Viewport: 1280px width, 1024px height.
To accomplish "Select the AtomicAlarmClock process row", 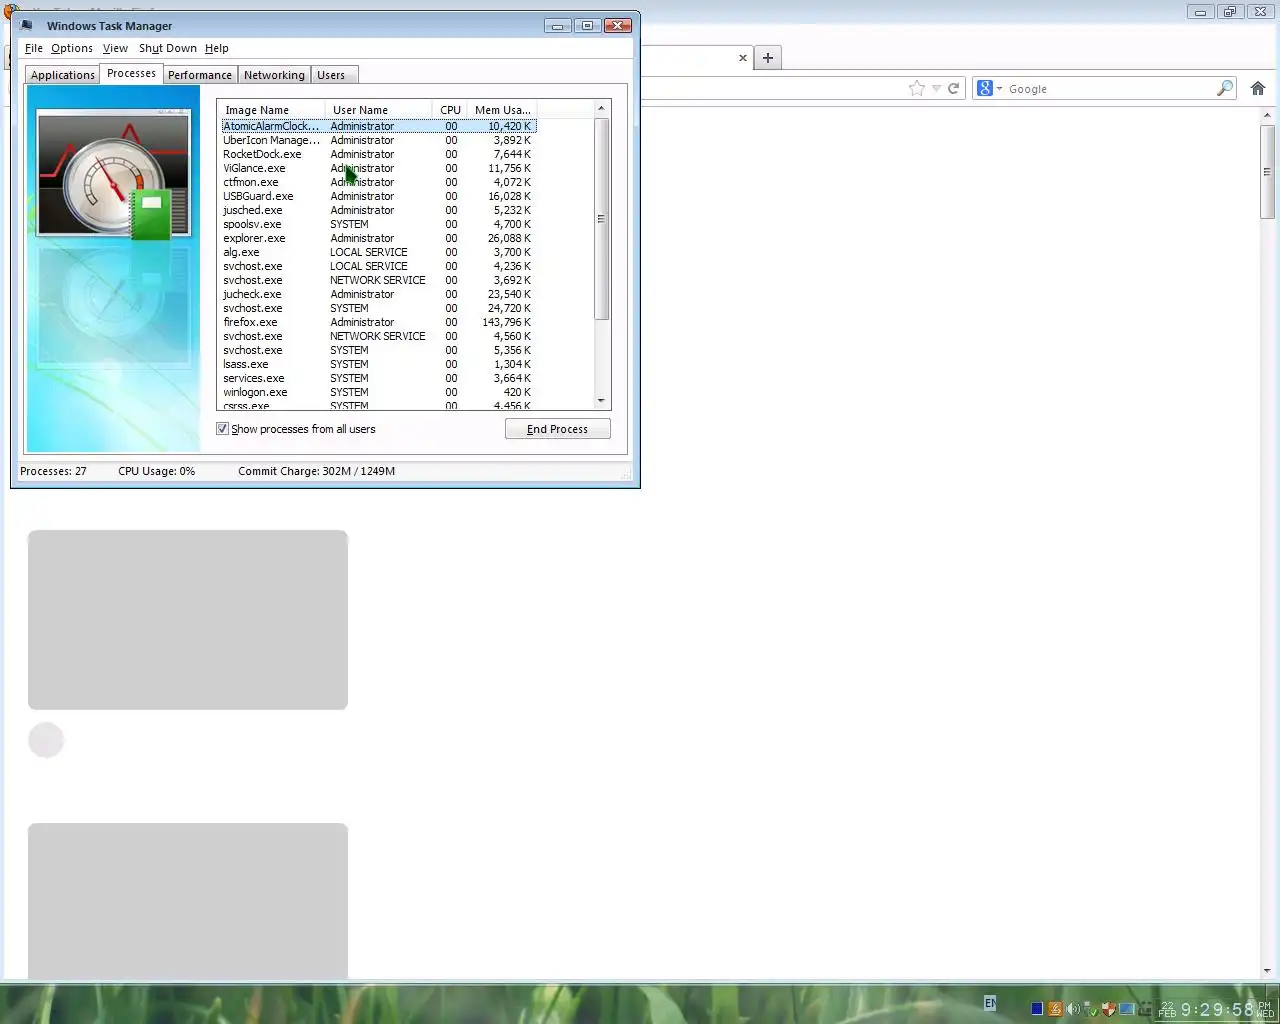I will (379, 126).
